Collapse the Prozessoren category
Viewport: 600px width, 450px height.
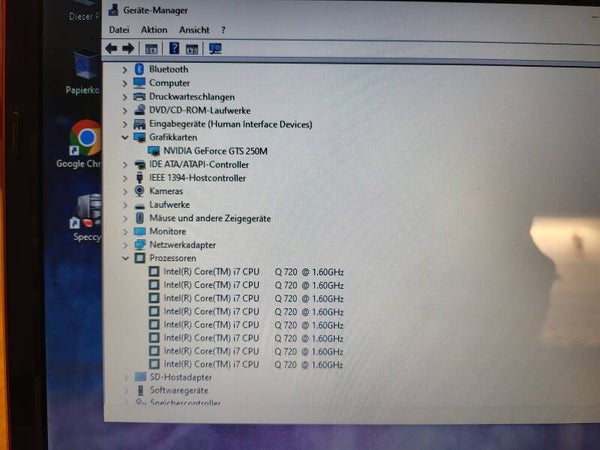pos(125,258)
